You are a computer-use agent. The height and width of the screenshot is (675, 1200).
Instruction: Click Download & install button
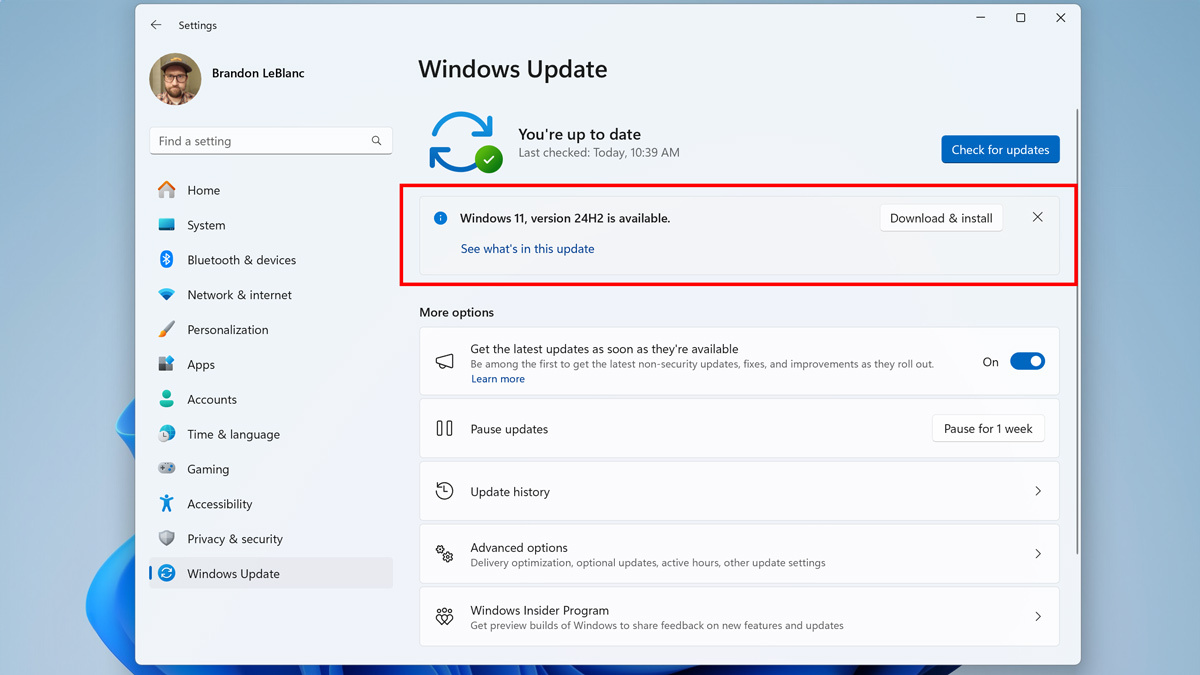point(941,218)
